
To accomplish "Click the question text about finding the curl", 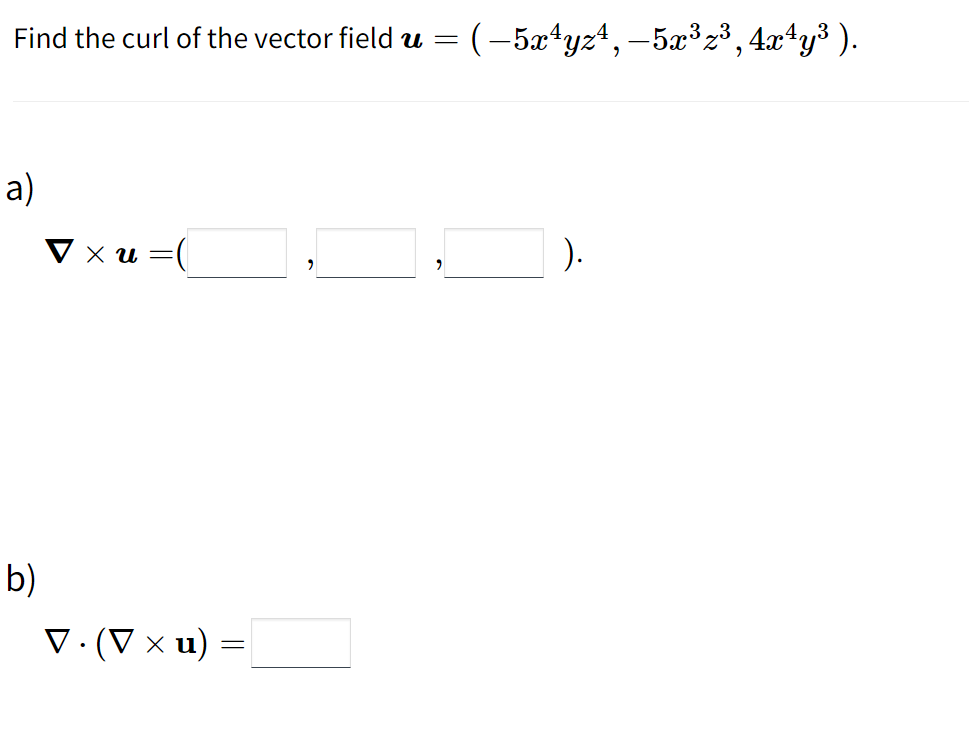I will pyautogui.click(x=200, y=38).
